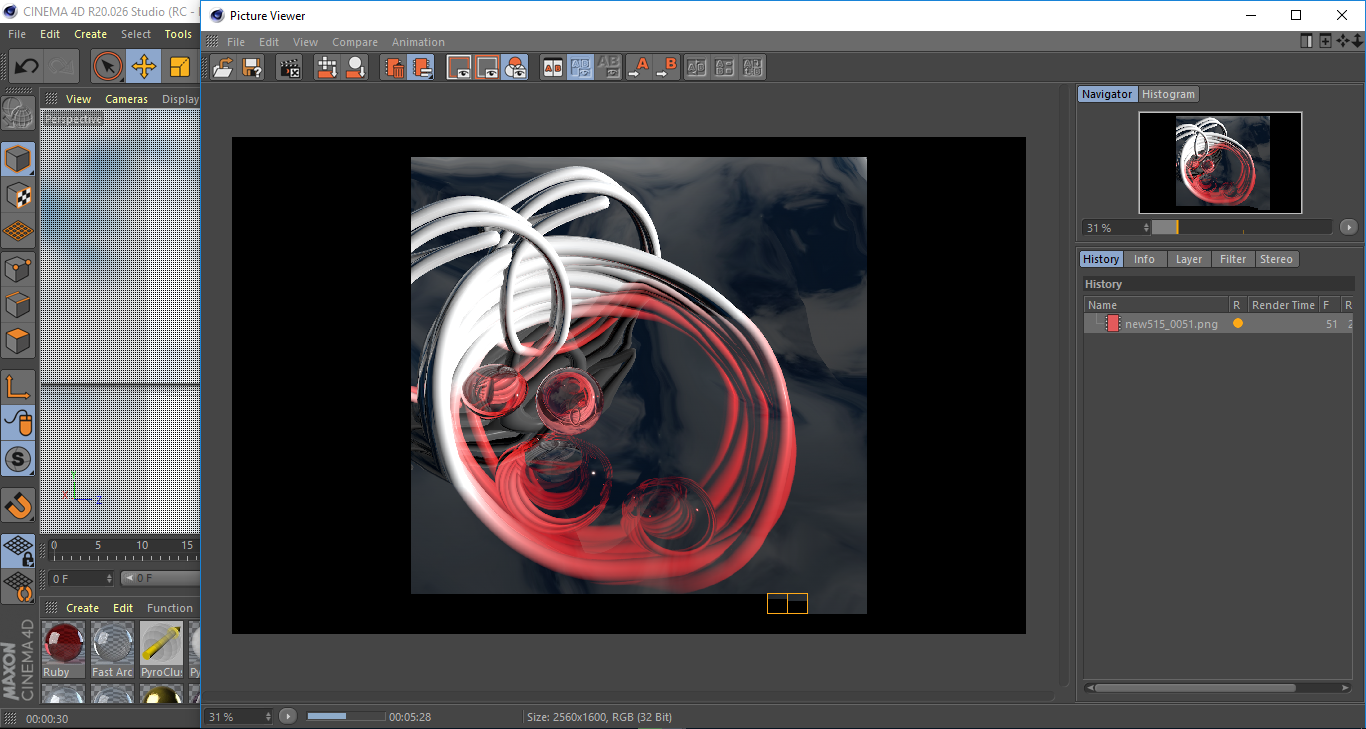Click the 0 F frame field in the timeline
The height and width of the screenshot is (729, 1366).
[80, 579]
